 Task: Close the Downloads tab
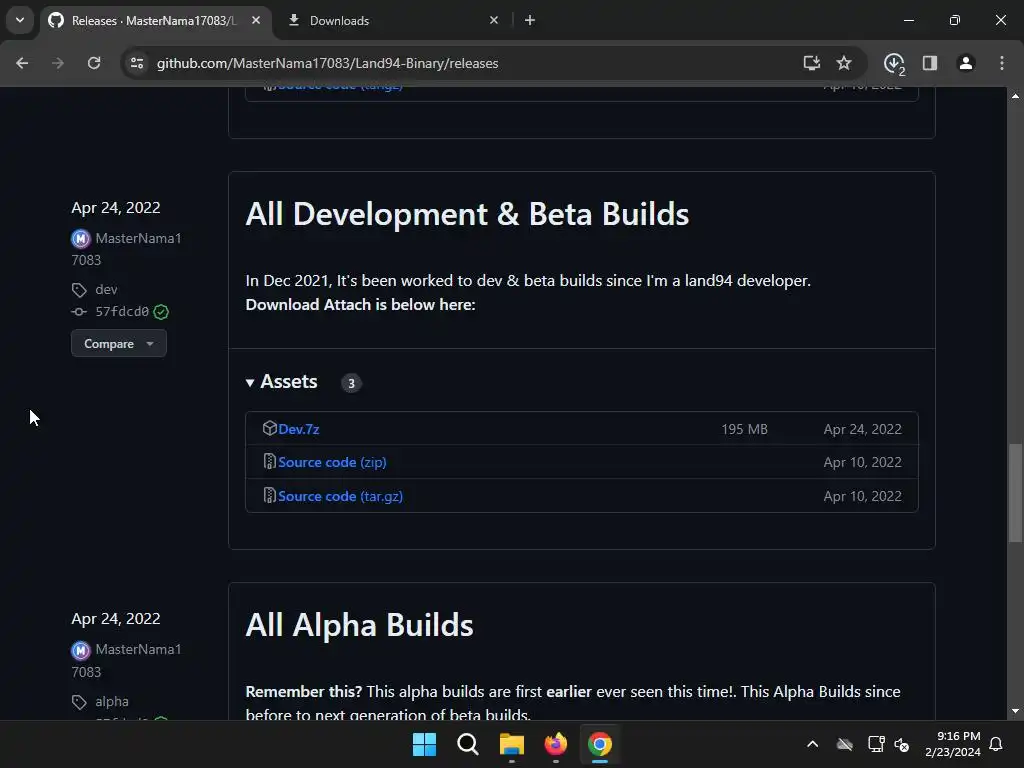[494, 20]
